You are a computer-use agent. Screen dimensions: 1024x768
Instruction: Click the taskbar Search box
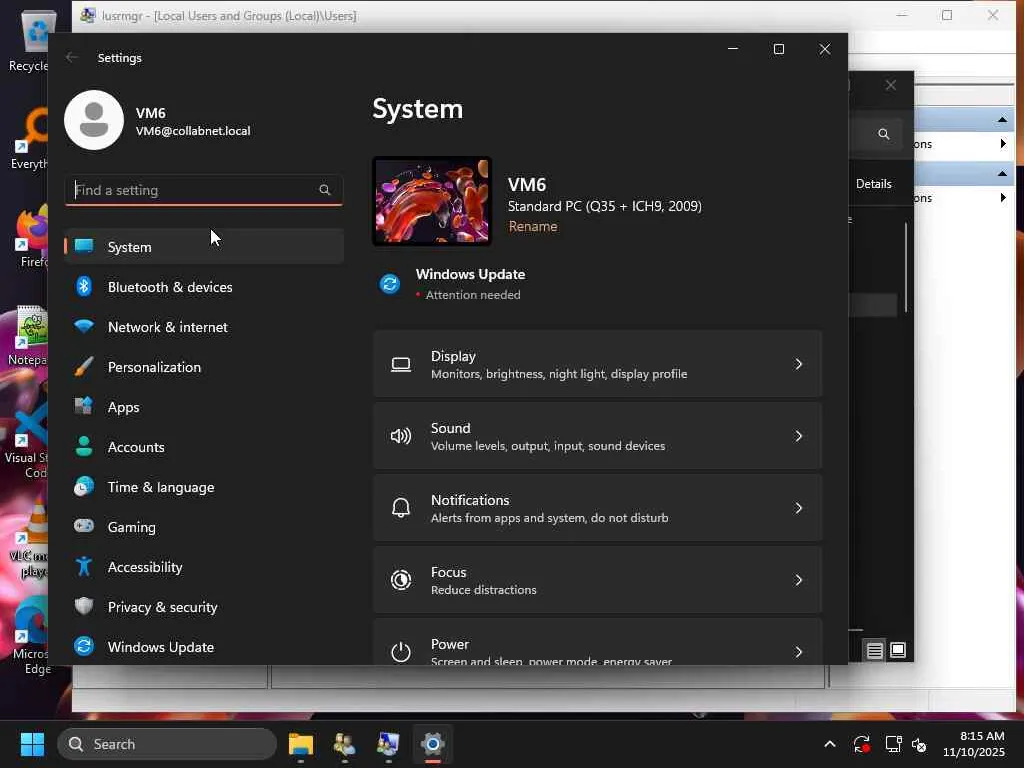[167, 744]
